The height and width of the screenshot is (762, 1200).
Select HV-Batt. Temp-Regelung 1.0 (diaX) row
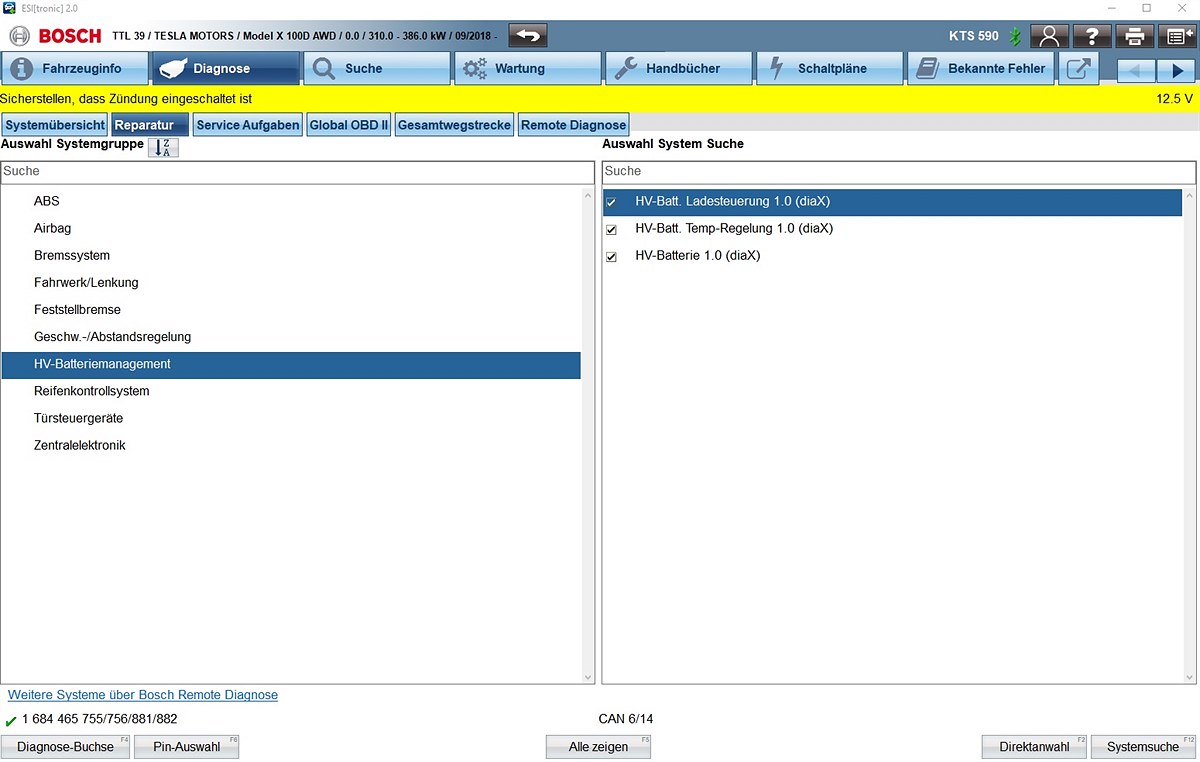(892, 229)
